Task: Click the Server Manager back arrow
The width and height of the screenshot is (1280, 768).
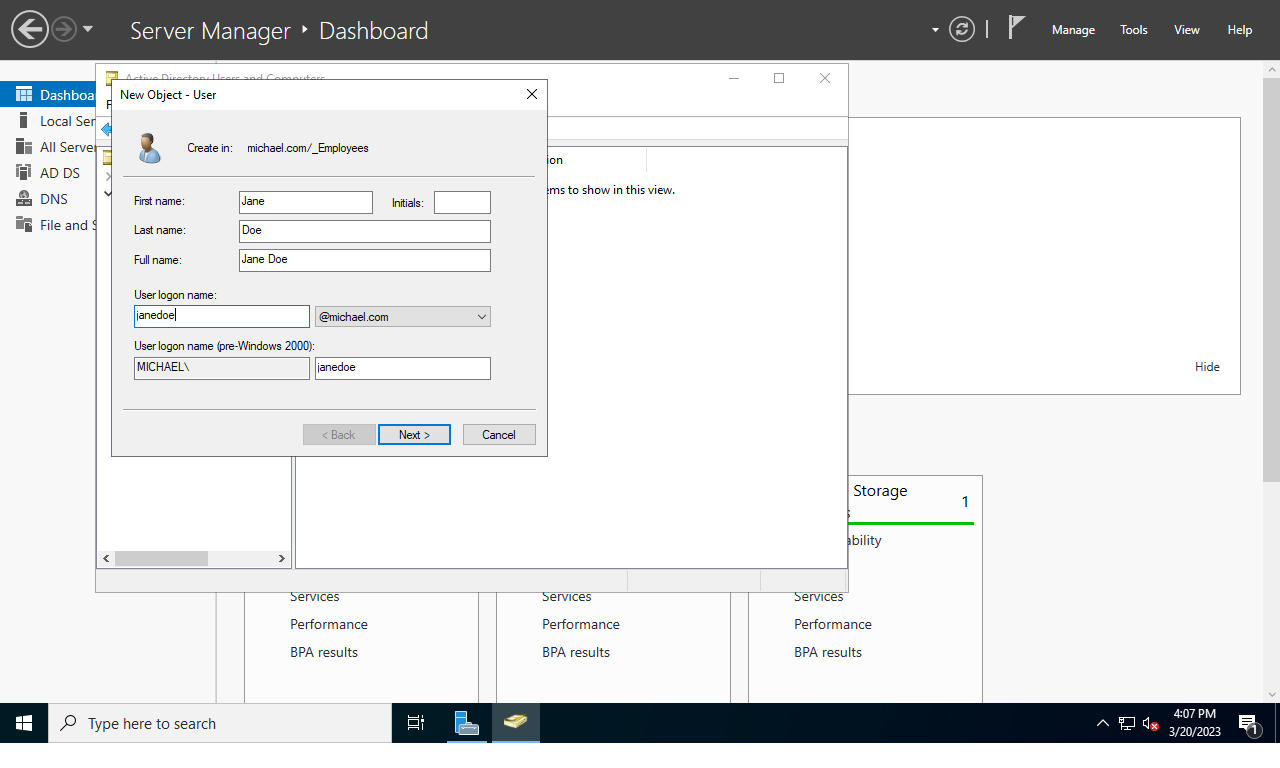Action: 30,29
